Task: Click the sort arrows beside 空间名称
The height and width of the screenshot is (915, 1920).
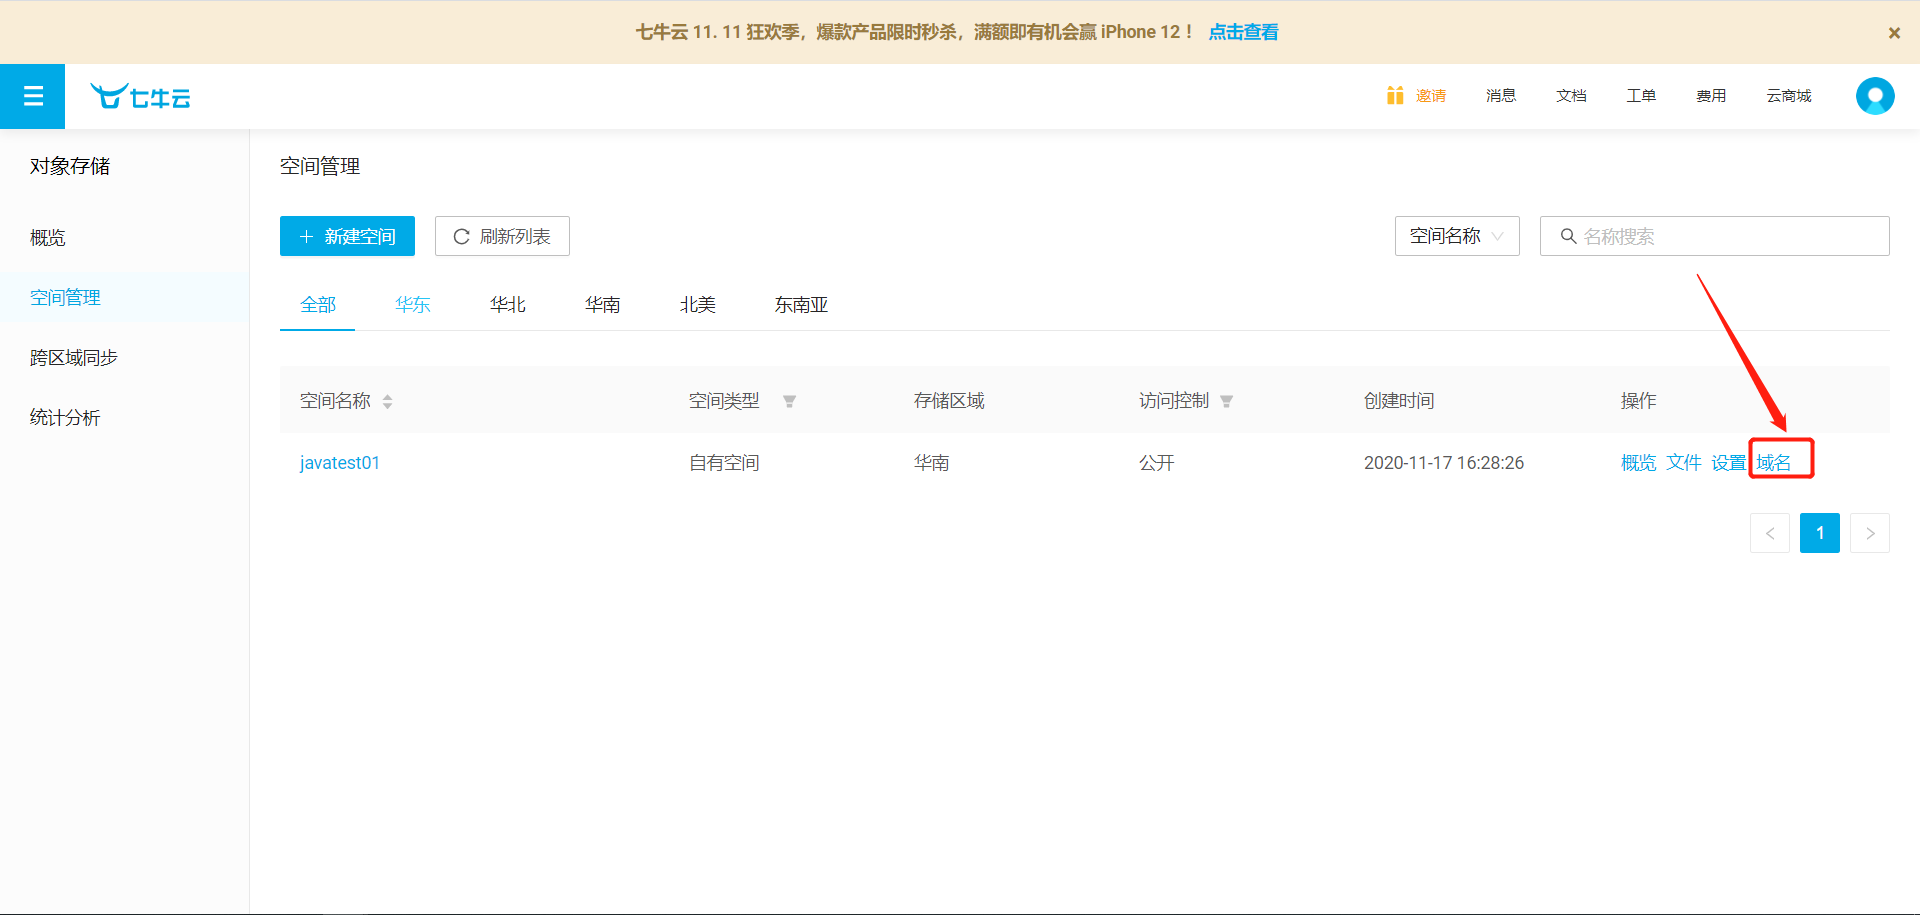Action: pos(387,401)
